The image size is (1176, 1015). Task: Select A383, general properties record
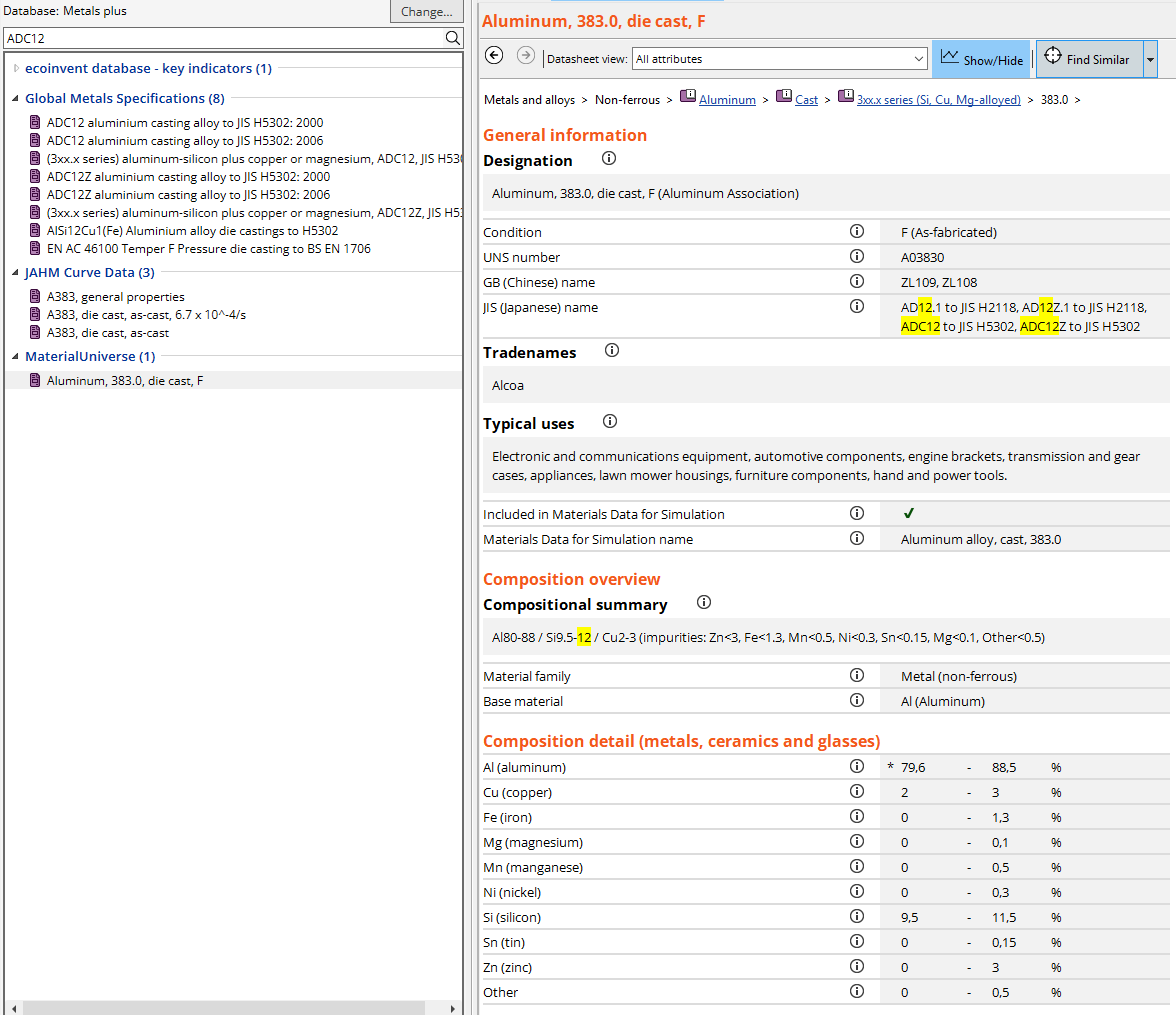[115, 297]
